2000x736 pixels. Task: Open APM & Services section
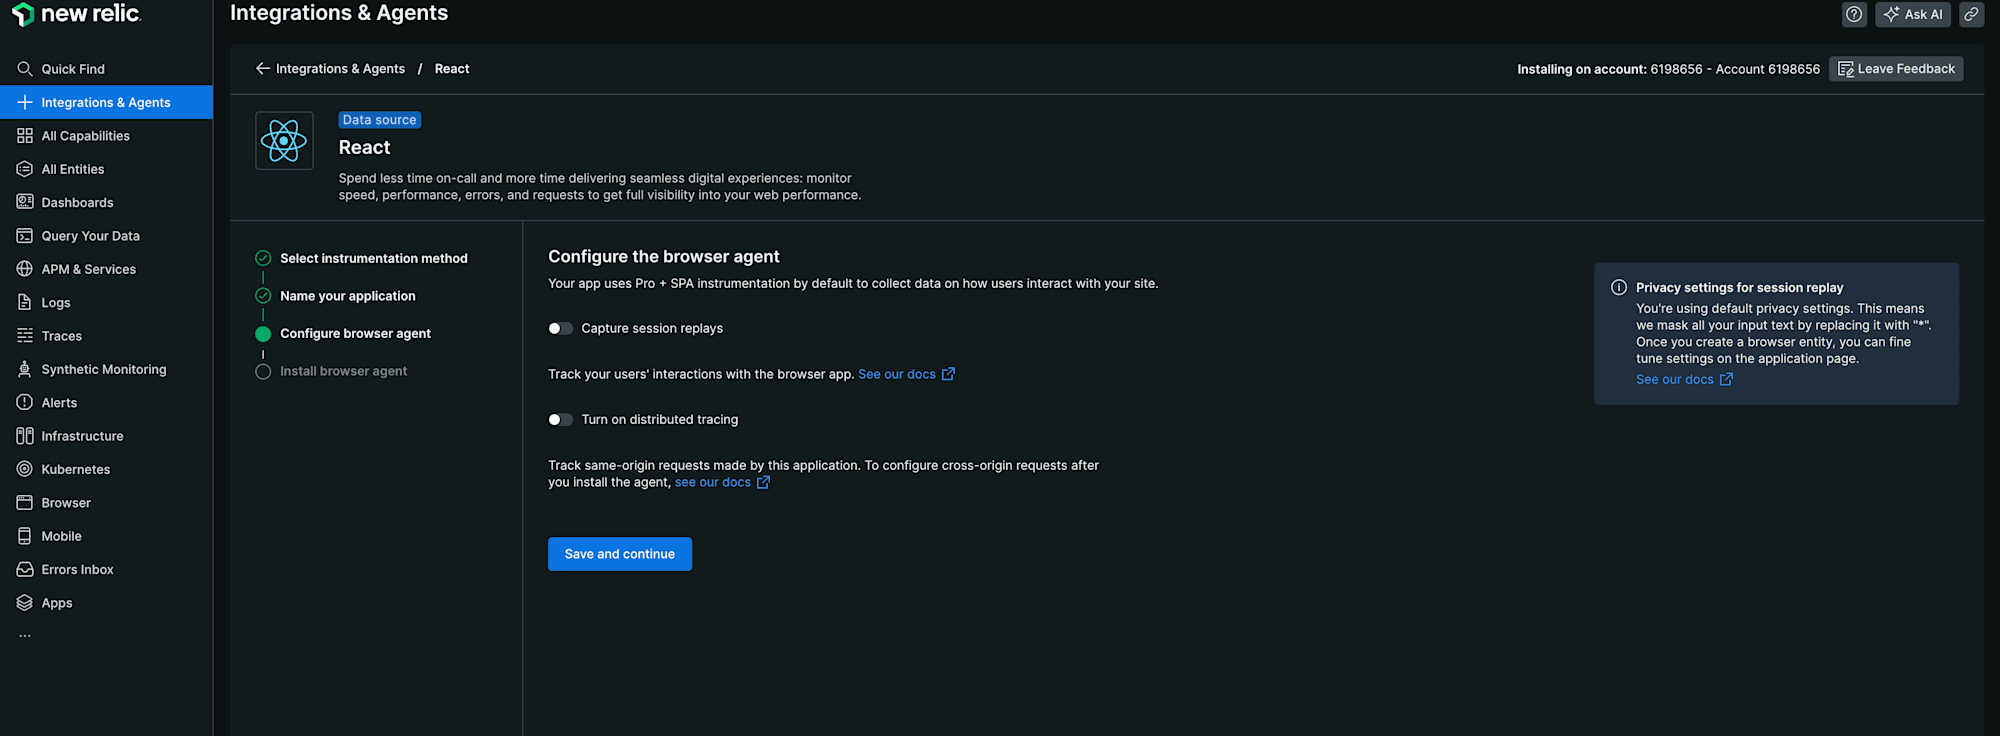[x=106, y=269]
